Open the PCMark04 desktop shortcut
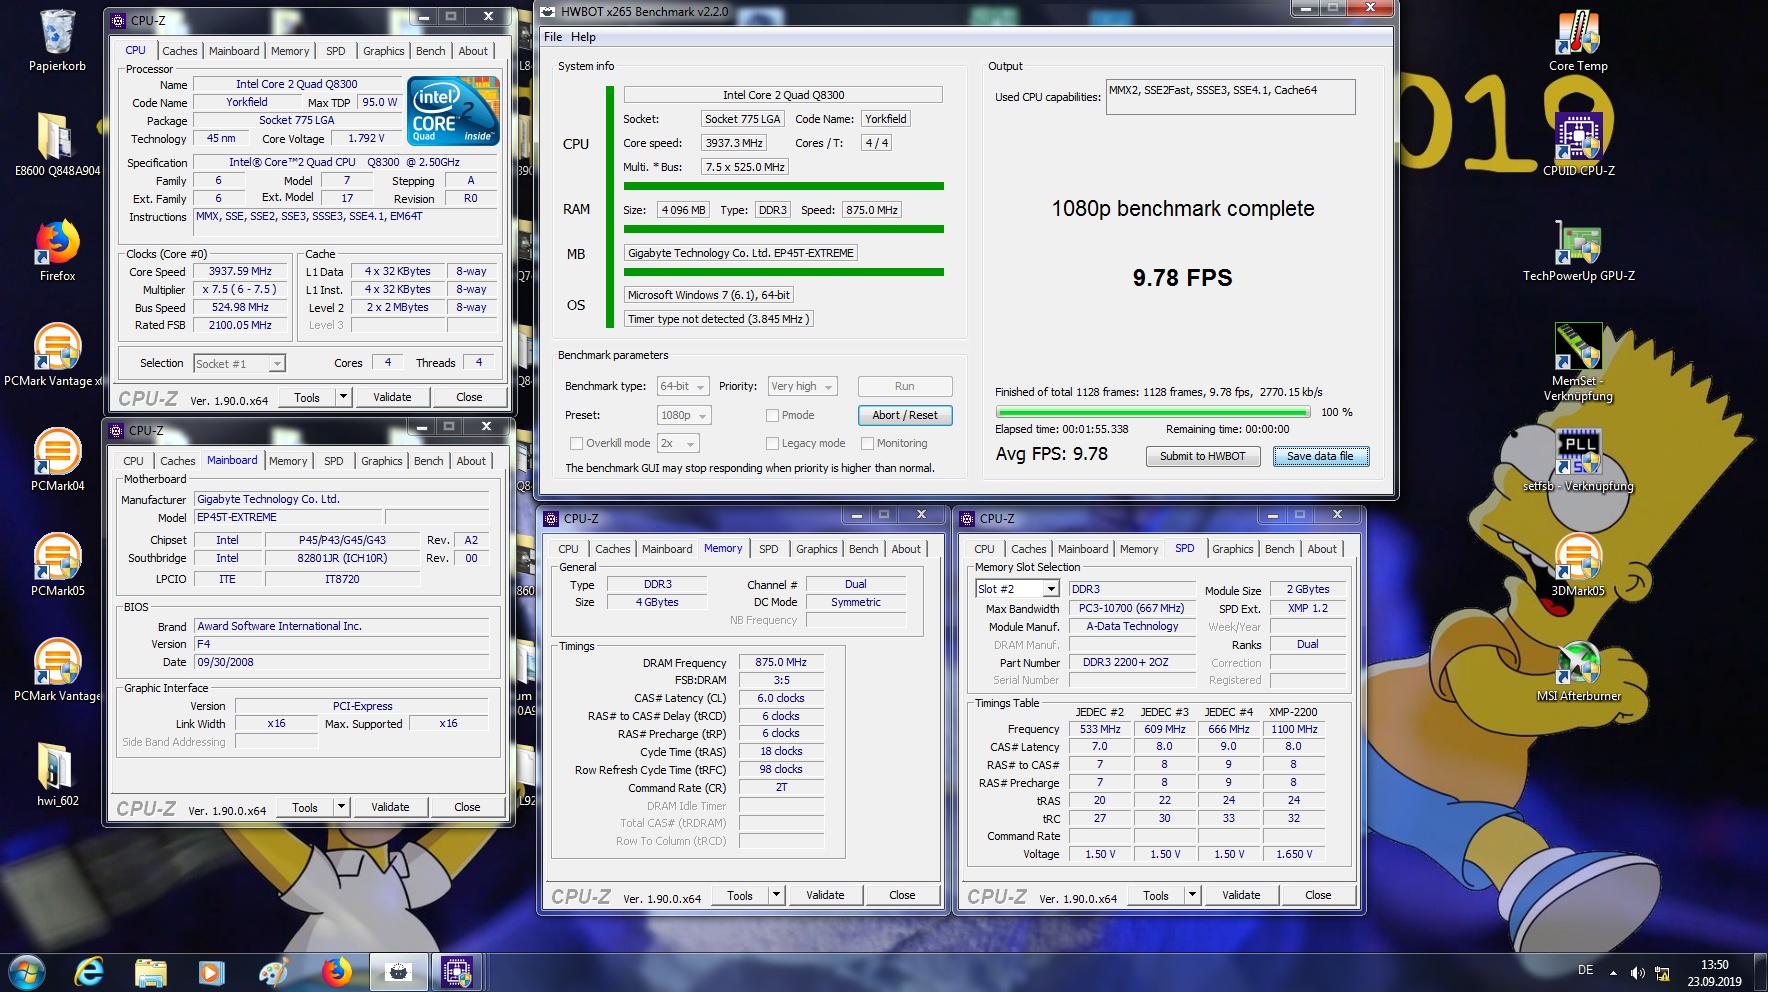This screenshot has height=992, width=1768. point(57,451)
